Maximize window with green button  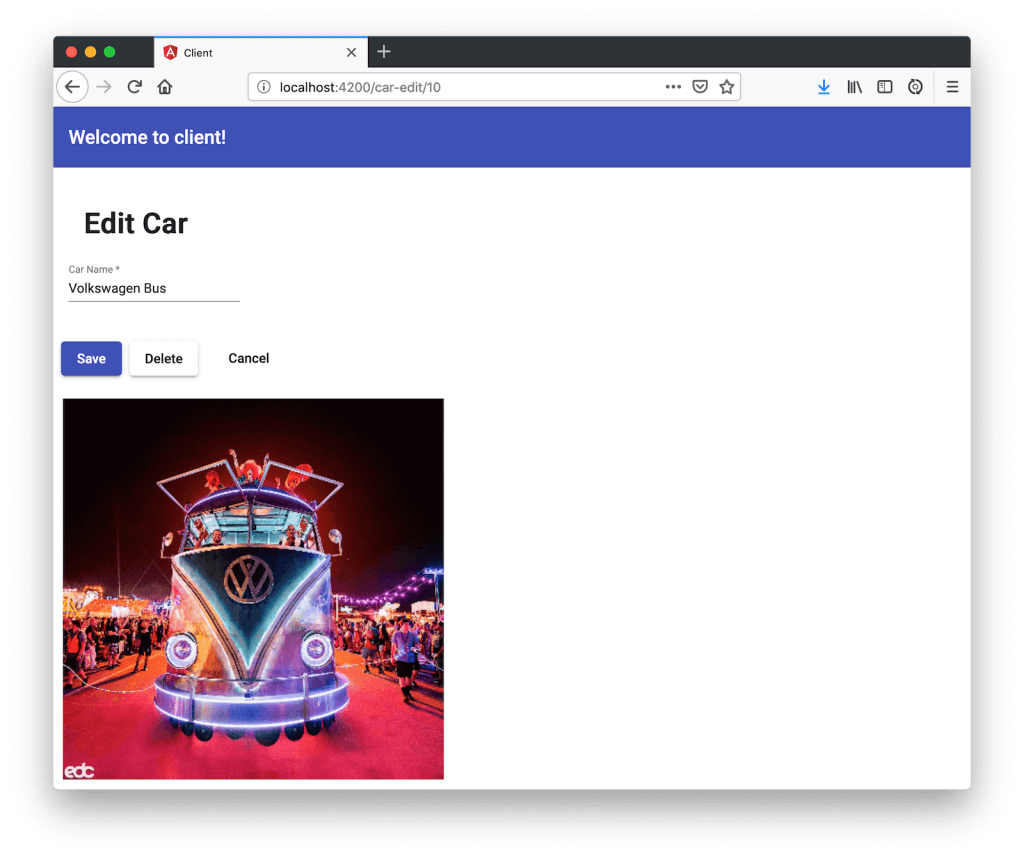tap(110, 52)
